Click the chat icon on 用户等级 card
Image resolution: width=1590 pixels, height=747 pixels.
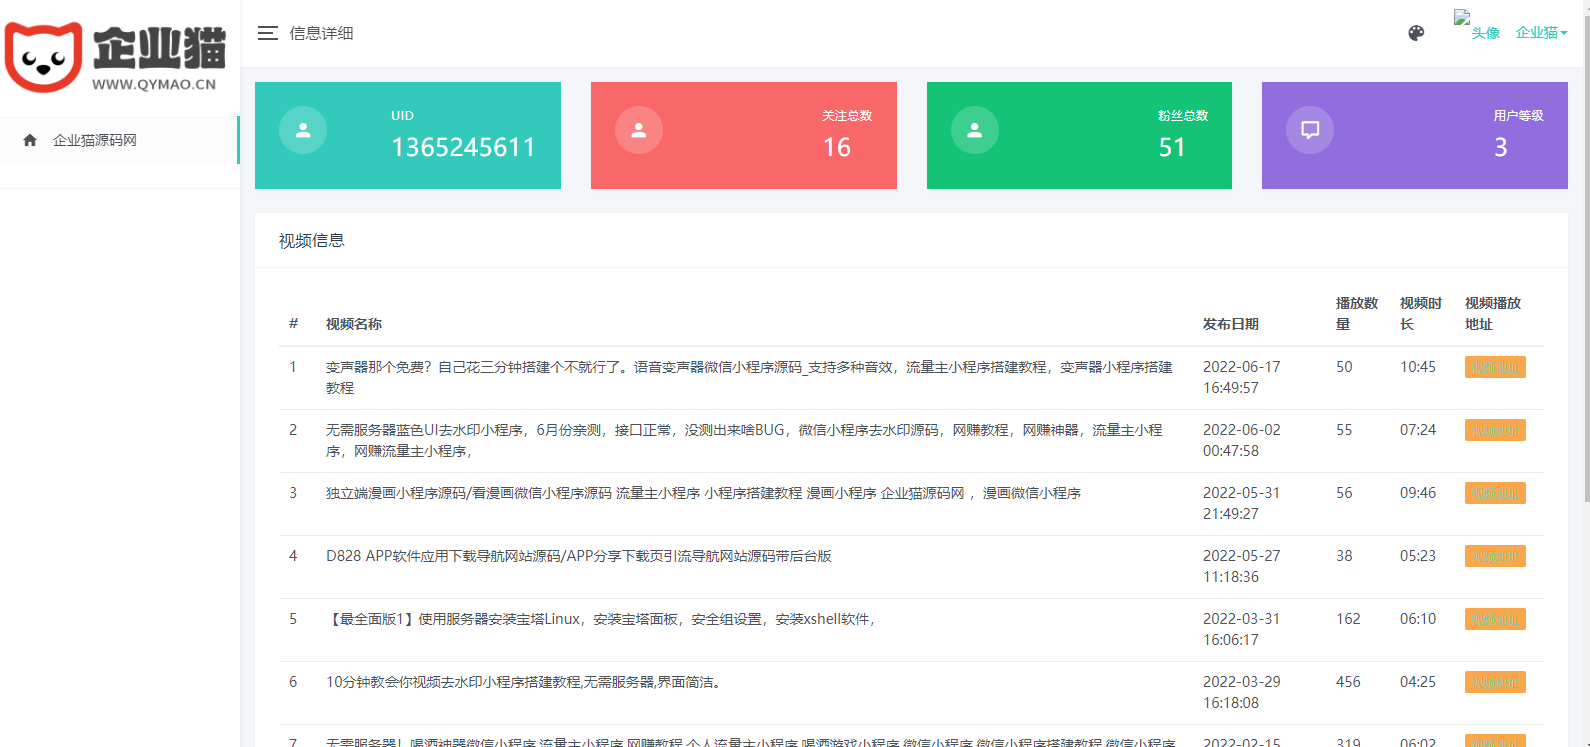[1310, 130]
